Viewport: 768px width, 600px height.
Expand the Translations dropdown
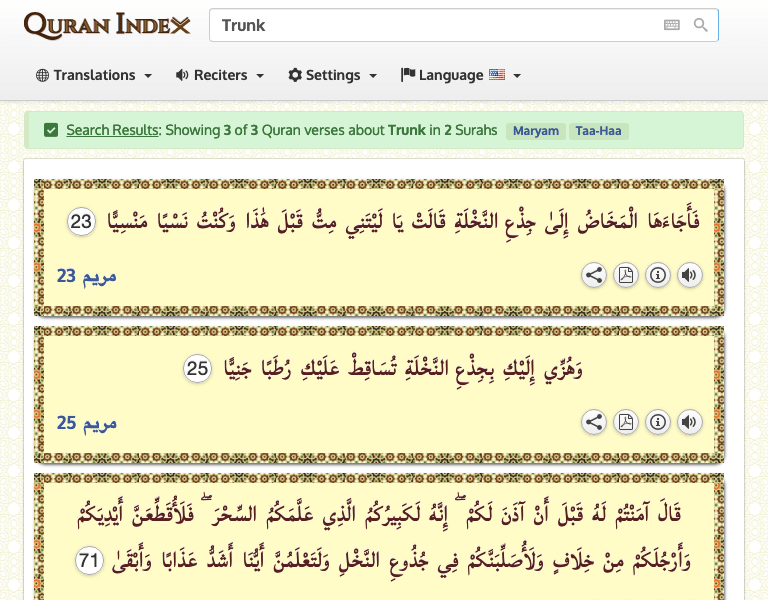point(94,75)
